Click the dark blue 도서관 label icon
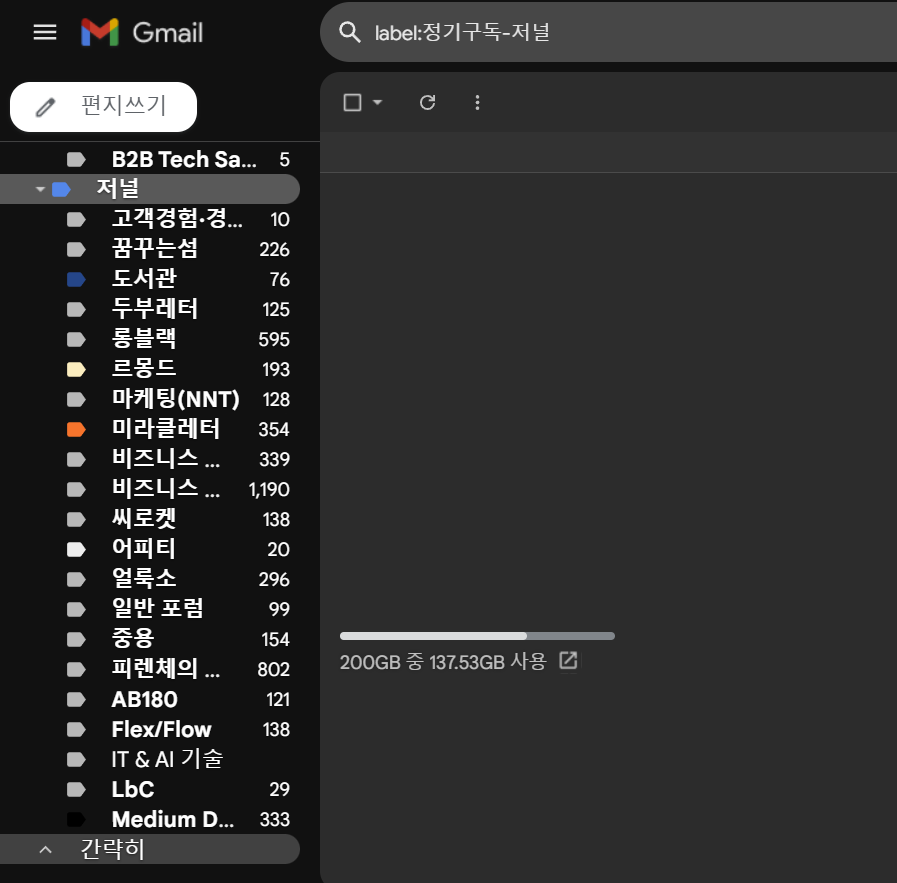 (x=76, y=279)
